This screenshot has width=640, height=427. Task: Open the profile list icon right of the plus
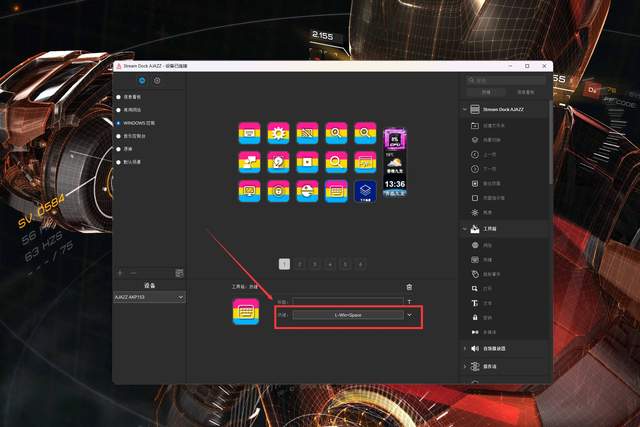tap(179, 273)
